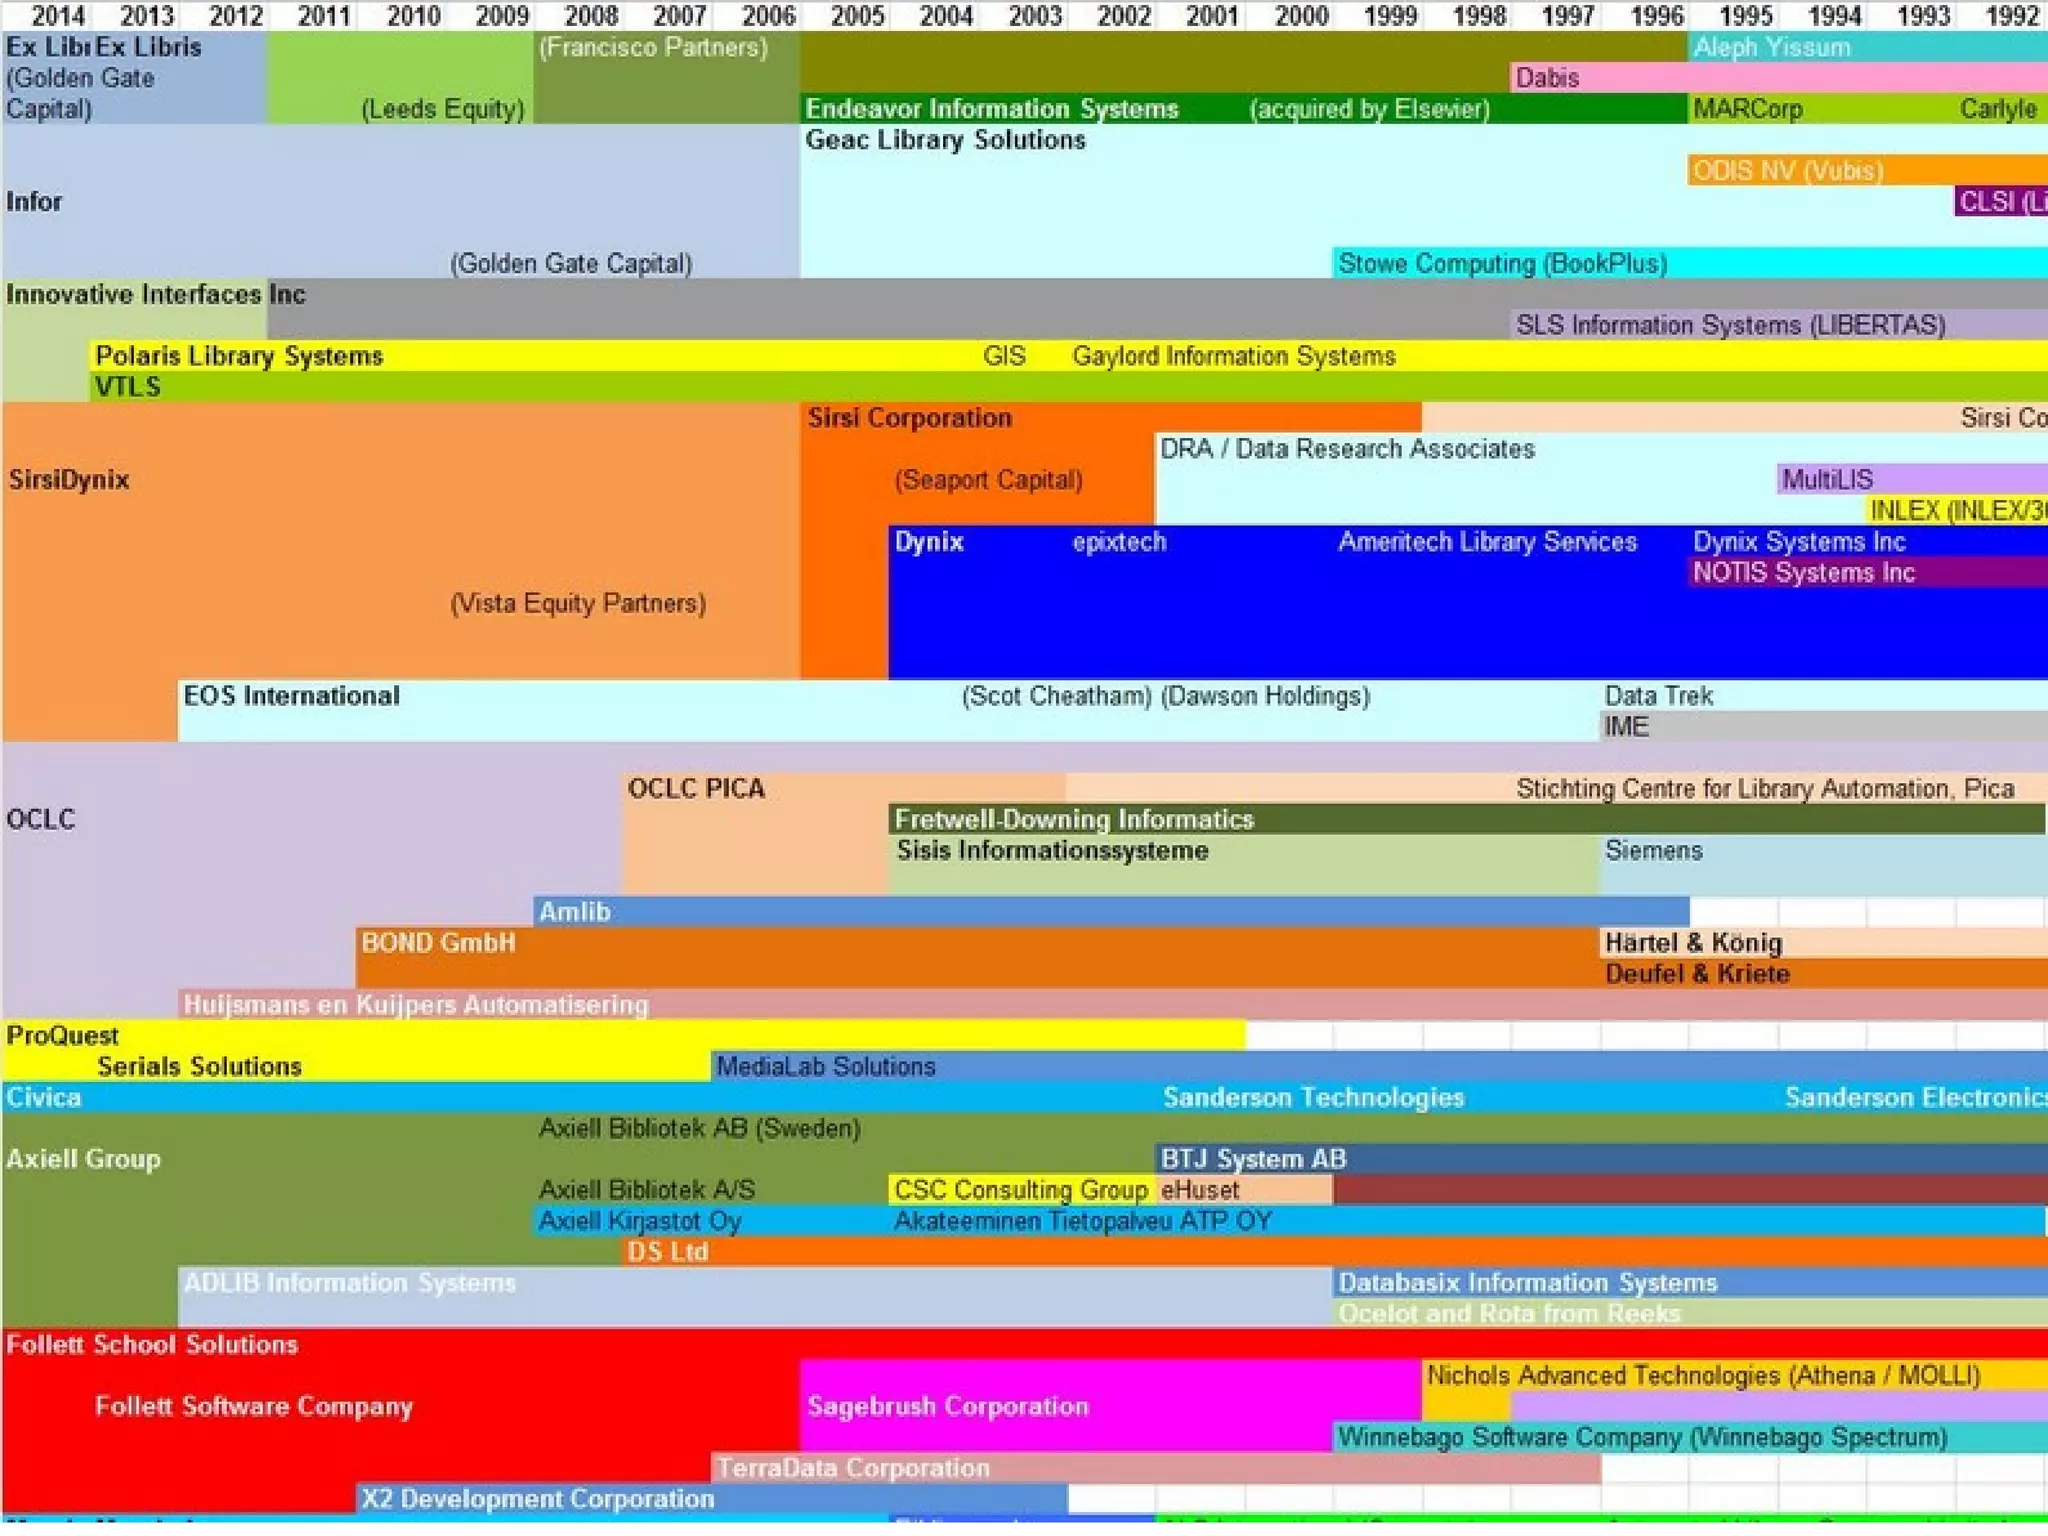Click Härtel & König label

pos(1693,943)
